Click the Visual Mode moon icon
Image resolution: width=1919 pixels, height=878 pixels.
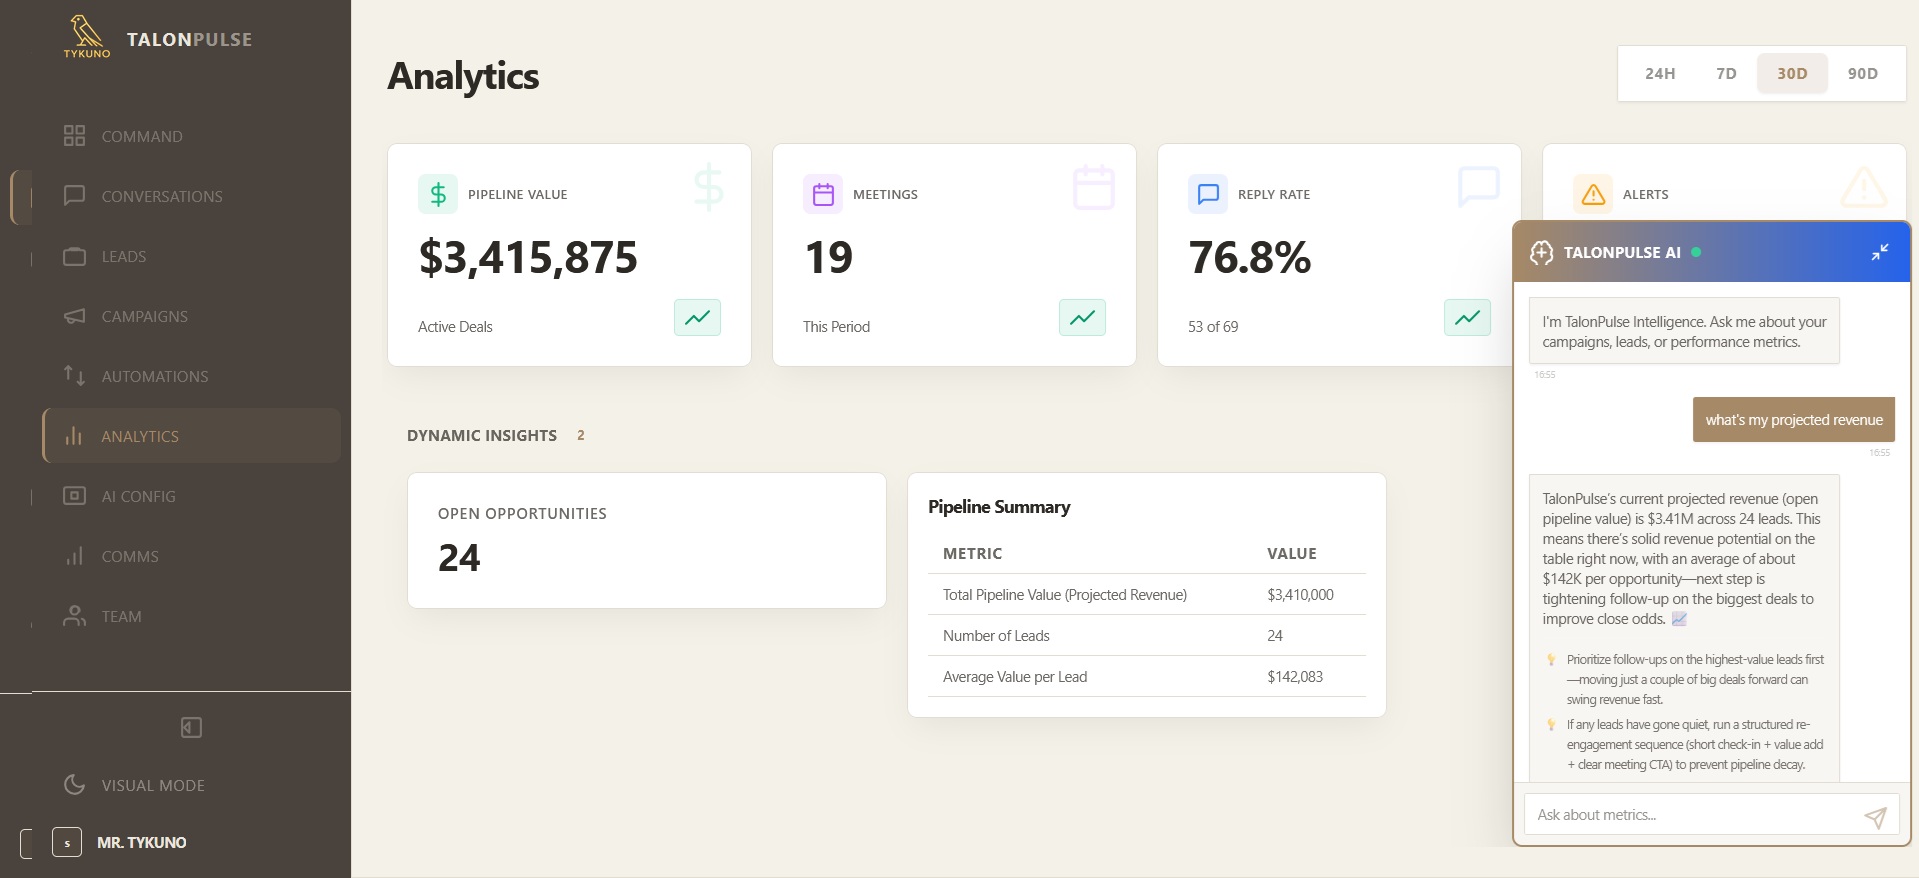(74, 785)
